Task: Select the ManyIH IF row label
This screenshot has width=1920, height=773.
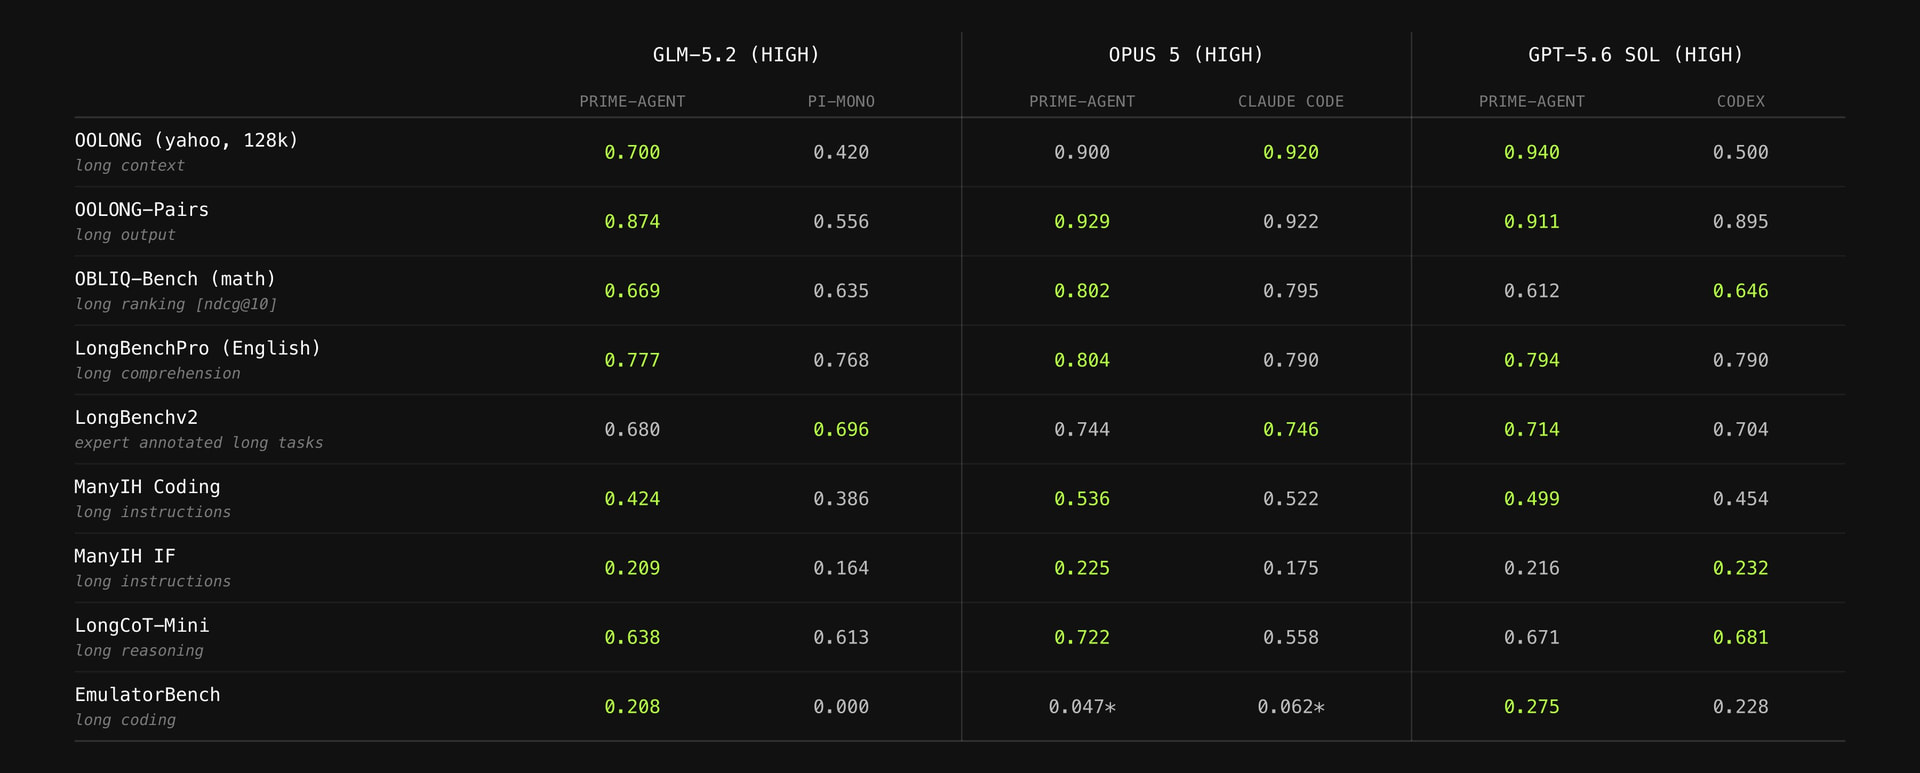Action: tap(125, 556)
